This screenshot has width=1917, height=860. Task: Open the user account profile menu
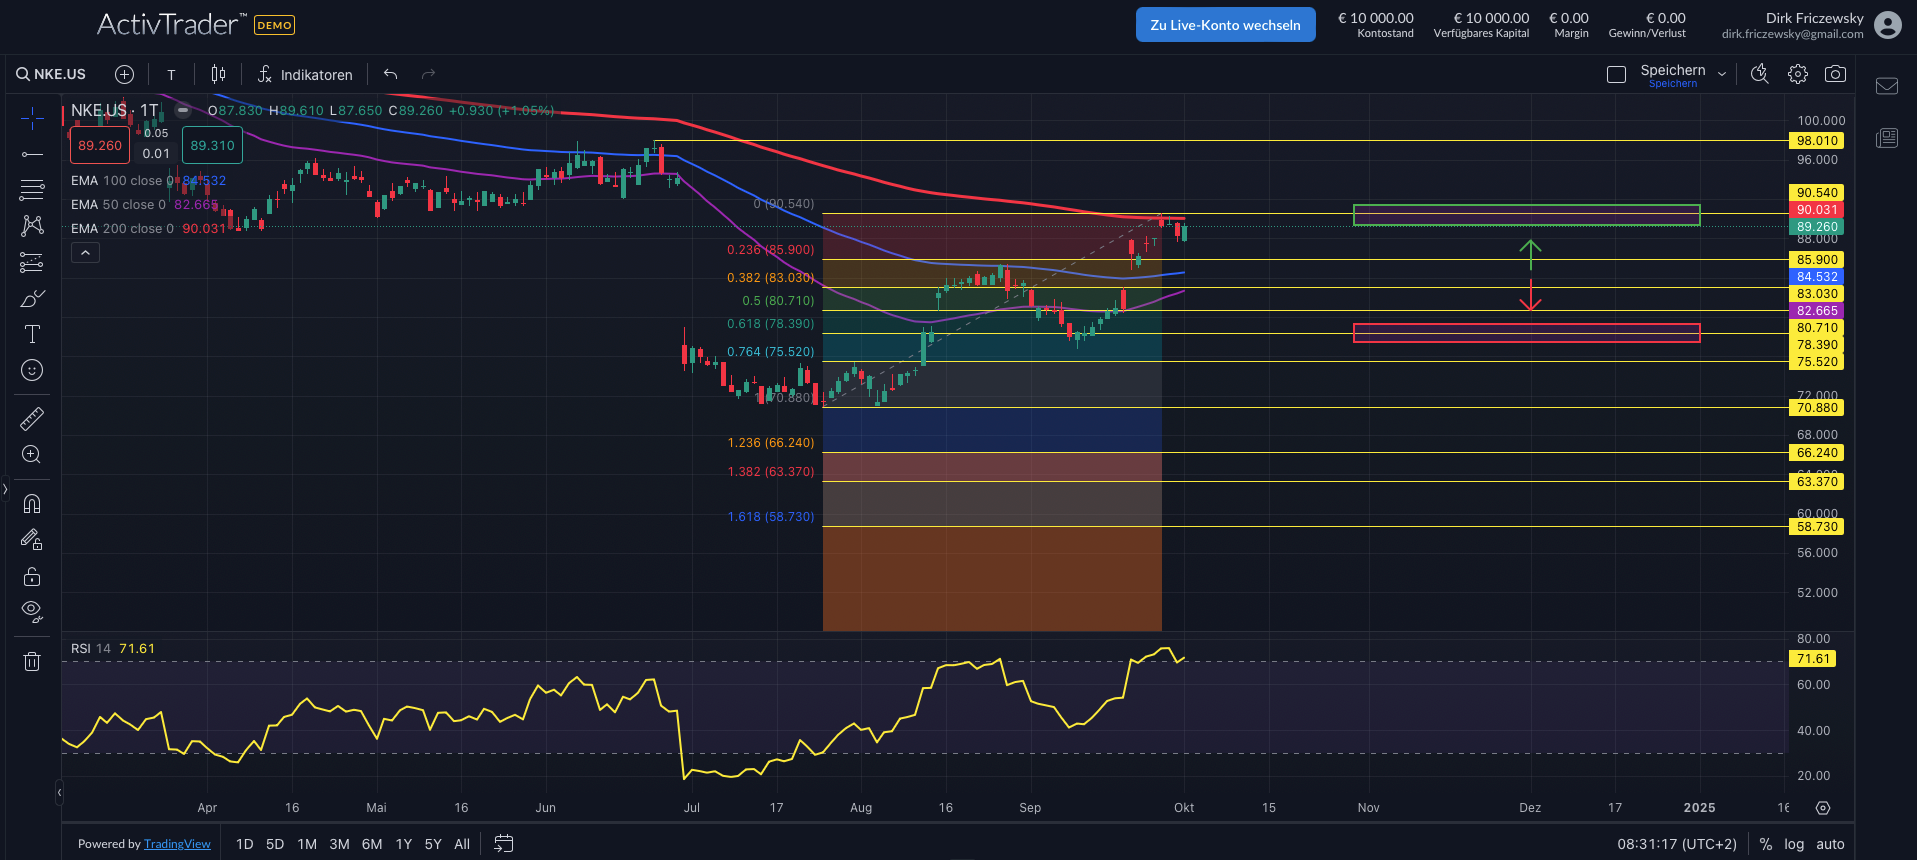[x=1887, y=25]
